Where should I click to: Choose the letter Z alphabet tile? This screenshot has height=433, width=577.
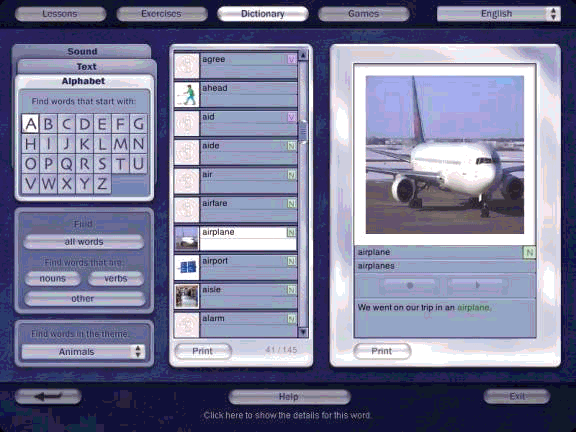pyautogui.click(x=102, y=184)
